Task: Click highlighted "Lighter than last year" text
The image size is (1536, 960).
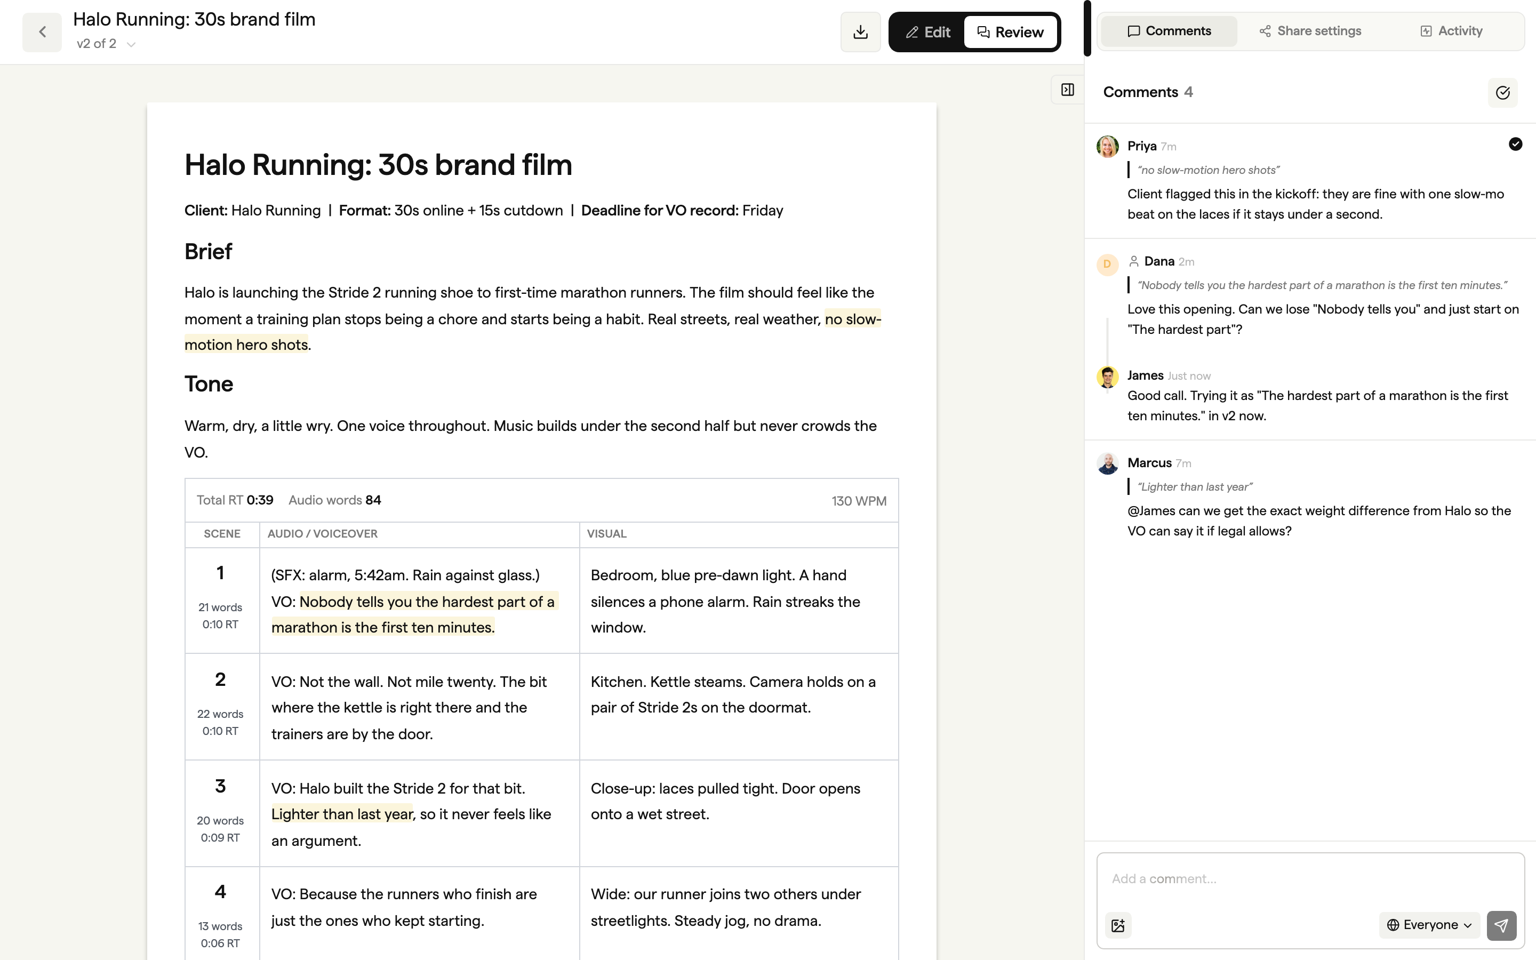Action: [x=342, y=814]
